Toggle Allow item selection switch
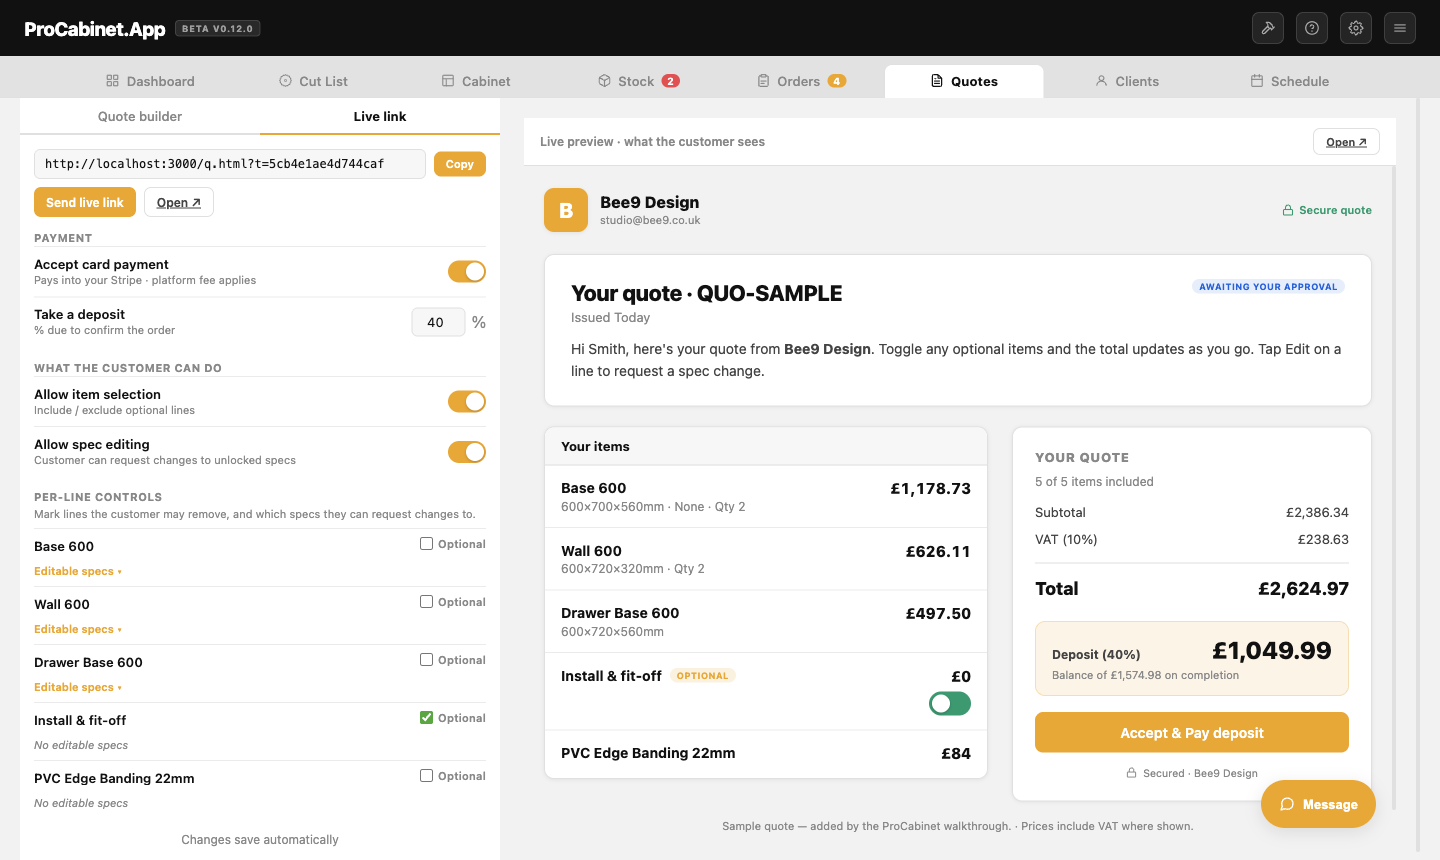The height and width of the screenshot is (860, 1440). click(x=467, y=401)
